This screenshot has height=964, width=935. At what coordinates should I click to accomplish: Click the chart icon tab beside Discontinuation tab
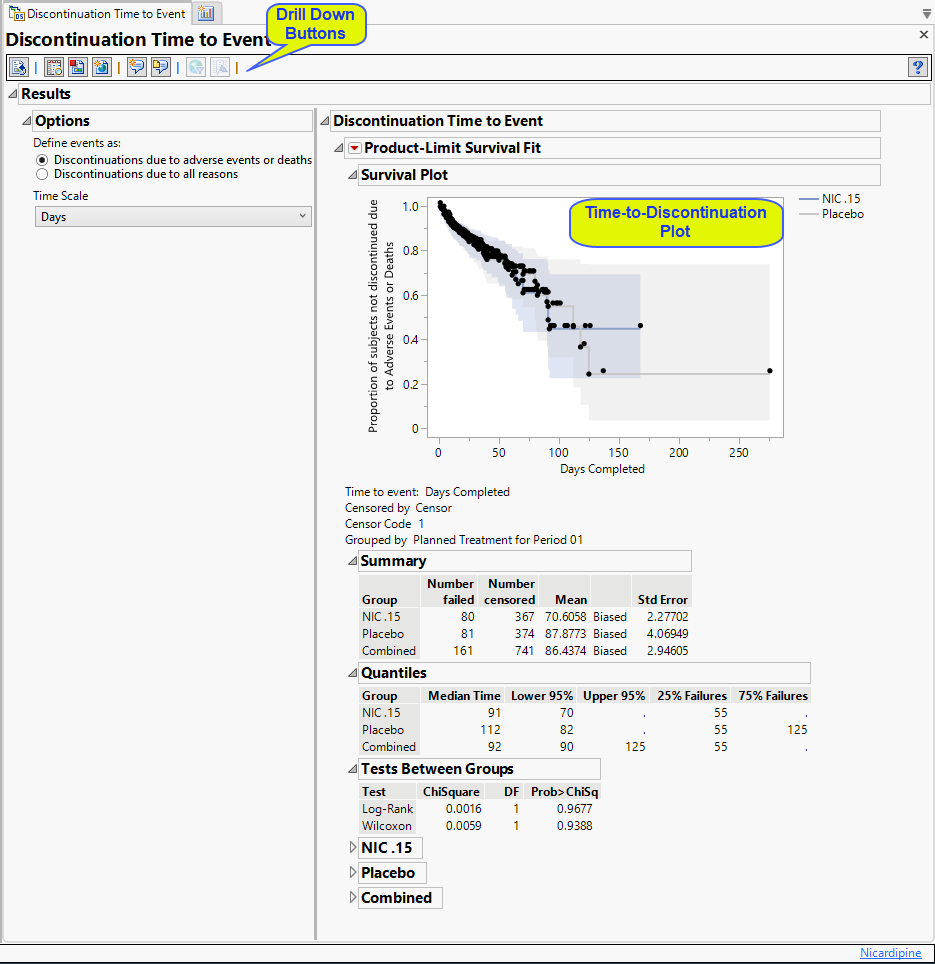(x=207, y=13)
